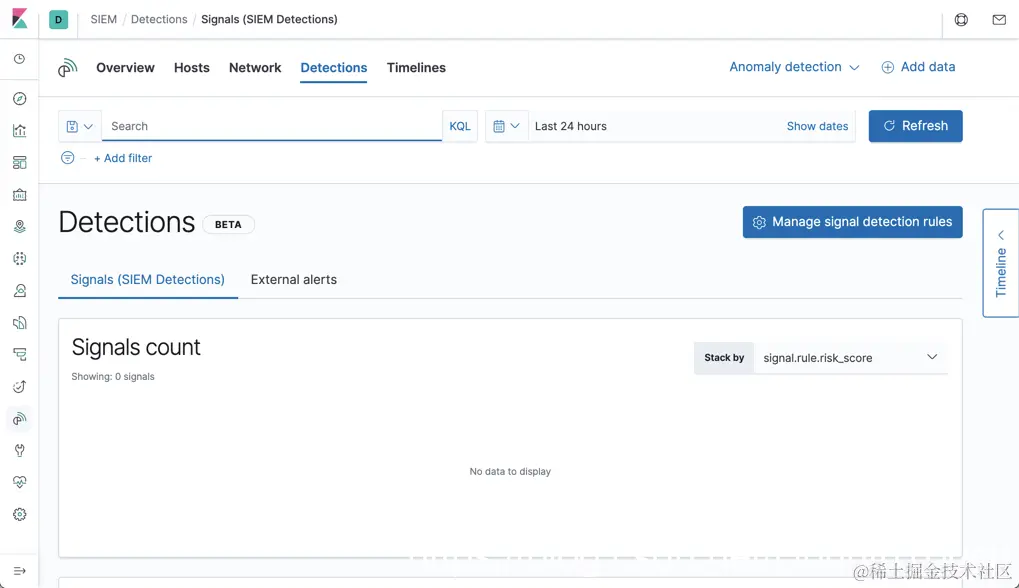
Task: Focus the Search query input field
Action: [x=272, y=126]
